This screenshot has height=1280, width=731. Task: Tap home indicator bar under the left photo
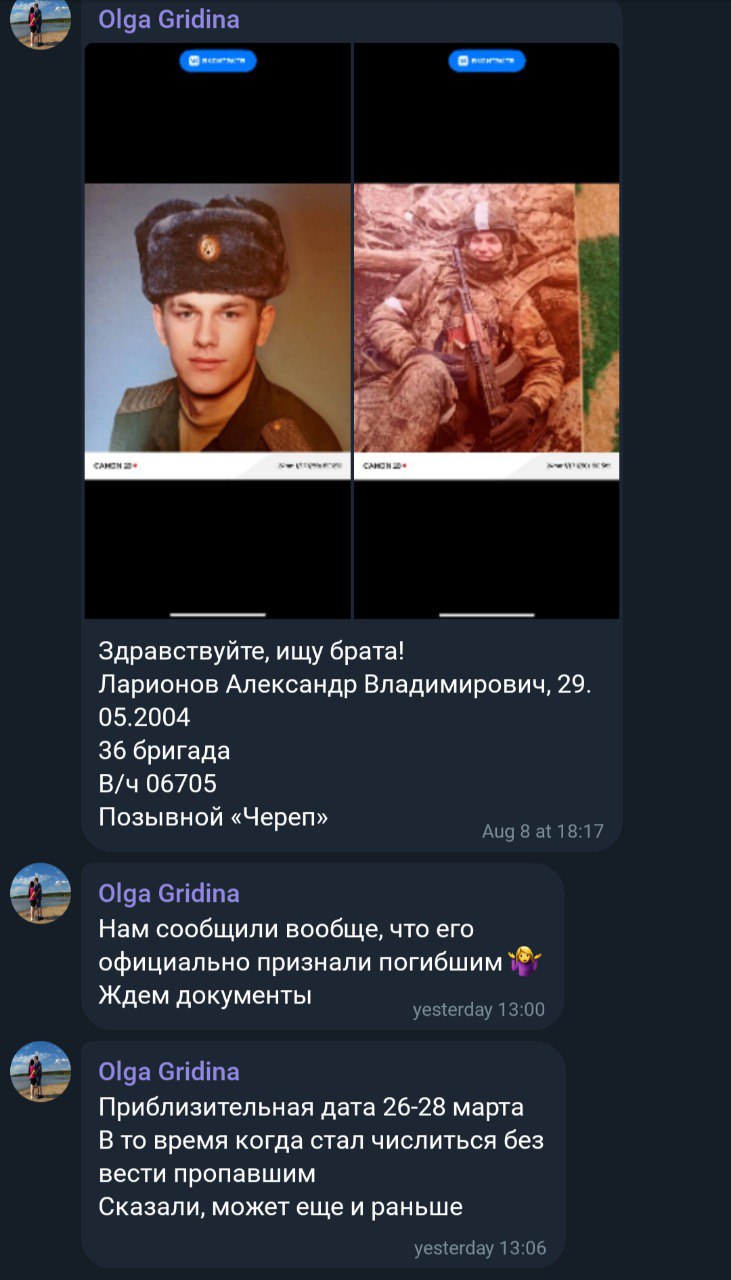[218, 614]
